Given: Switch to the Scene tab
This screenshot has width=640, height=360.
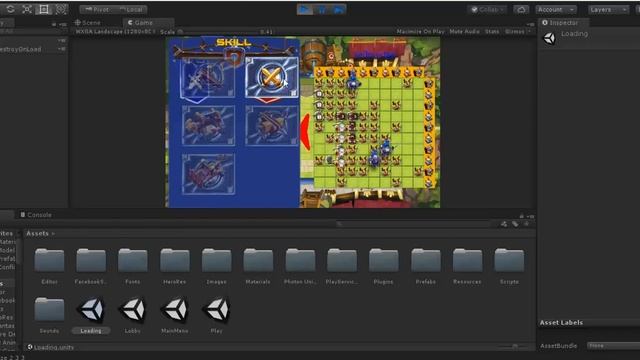Looking at the screenshot, I should [88, 22].
